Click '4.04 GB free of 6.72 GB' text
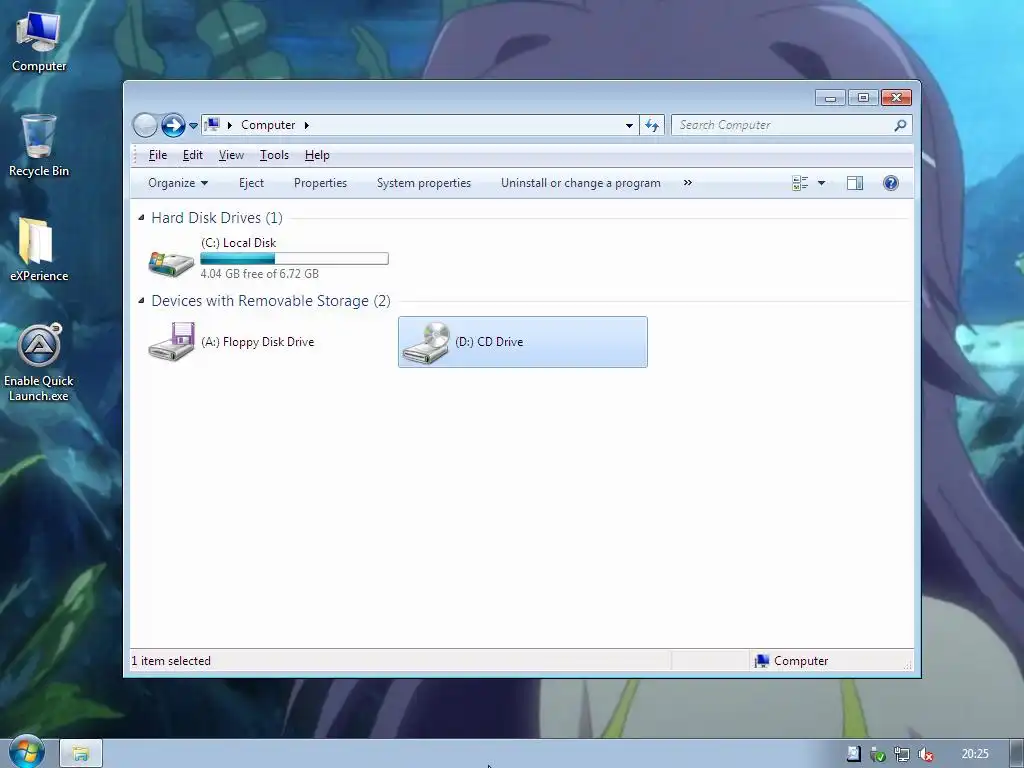This screenshot has width=1024, height=768. pyautogui.click(x=259, y=274)
